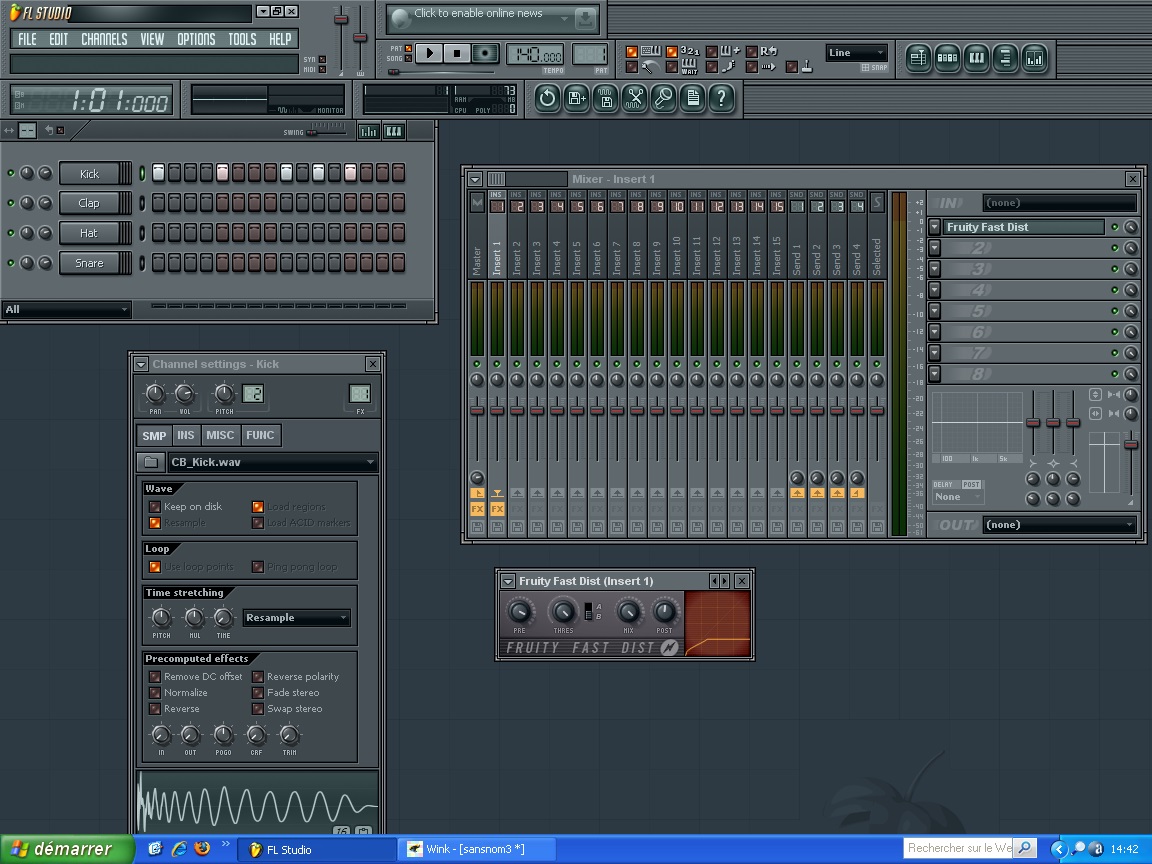Switch sequencer to graph editor view icon
This screenshot has height=864, width=1152.
click(x=368, y=132)
